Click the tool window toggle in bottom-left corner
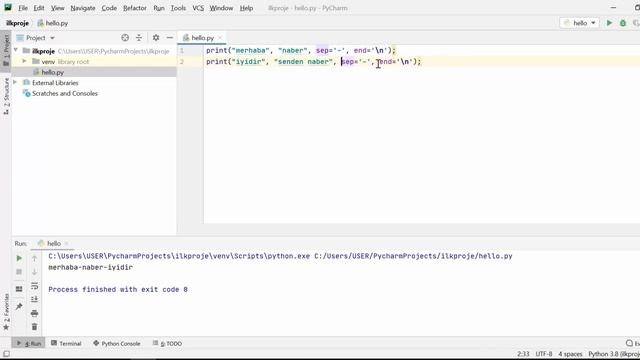 tap(6, 354)
